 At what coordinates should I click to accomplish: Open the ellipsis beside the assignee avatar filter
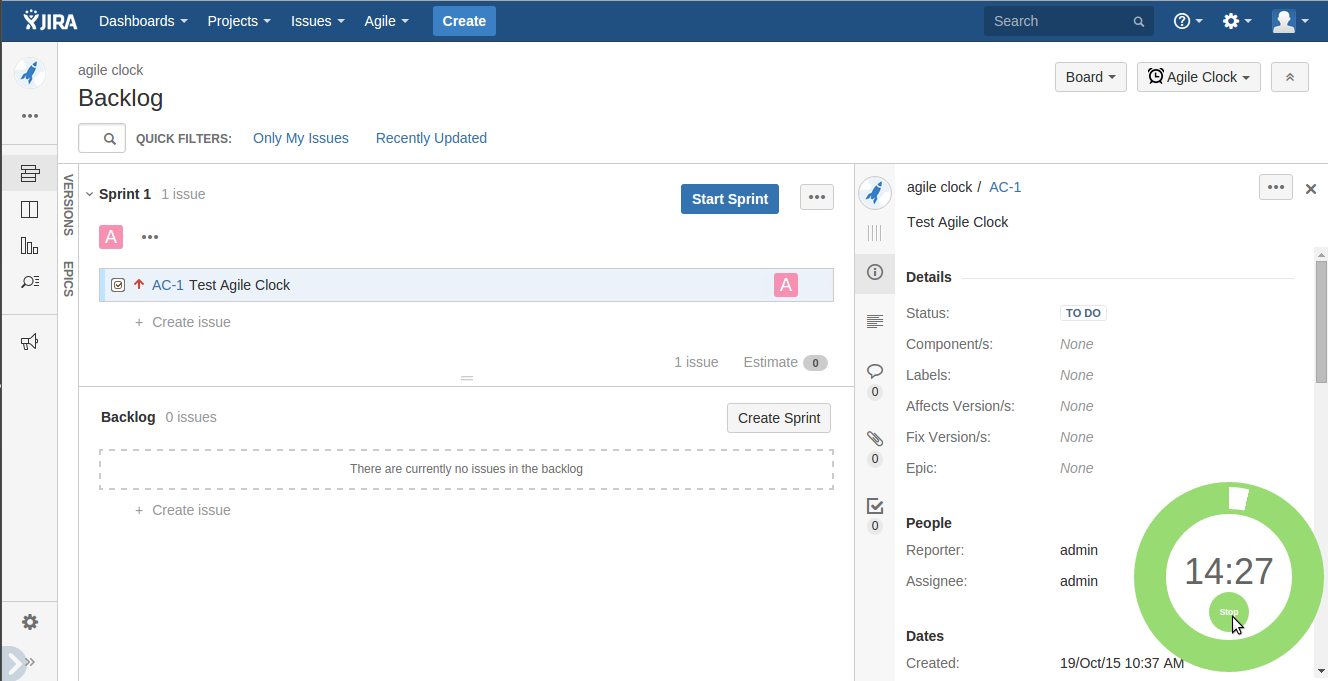click(150, 237)
